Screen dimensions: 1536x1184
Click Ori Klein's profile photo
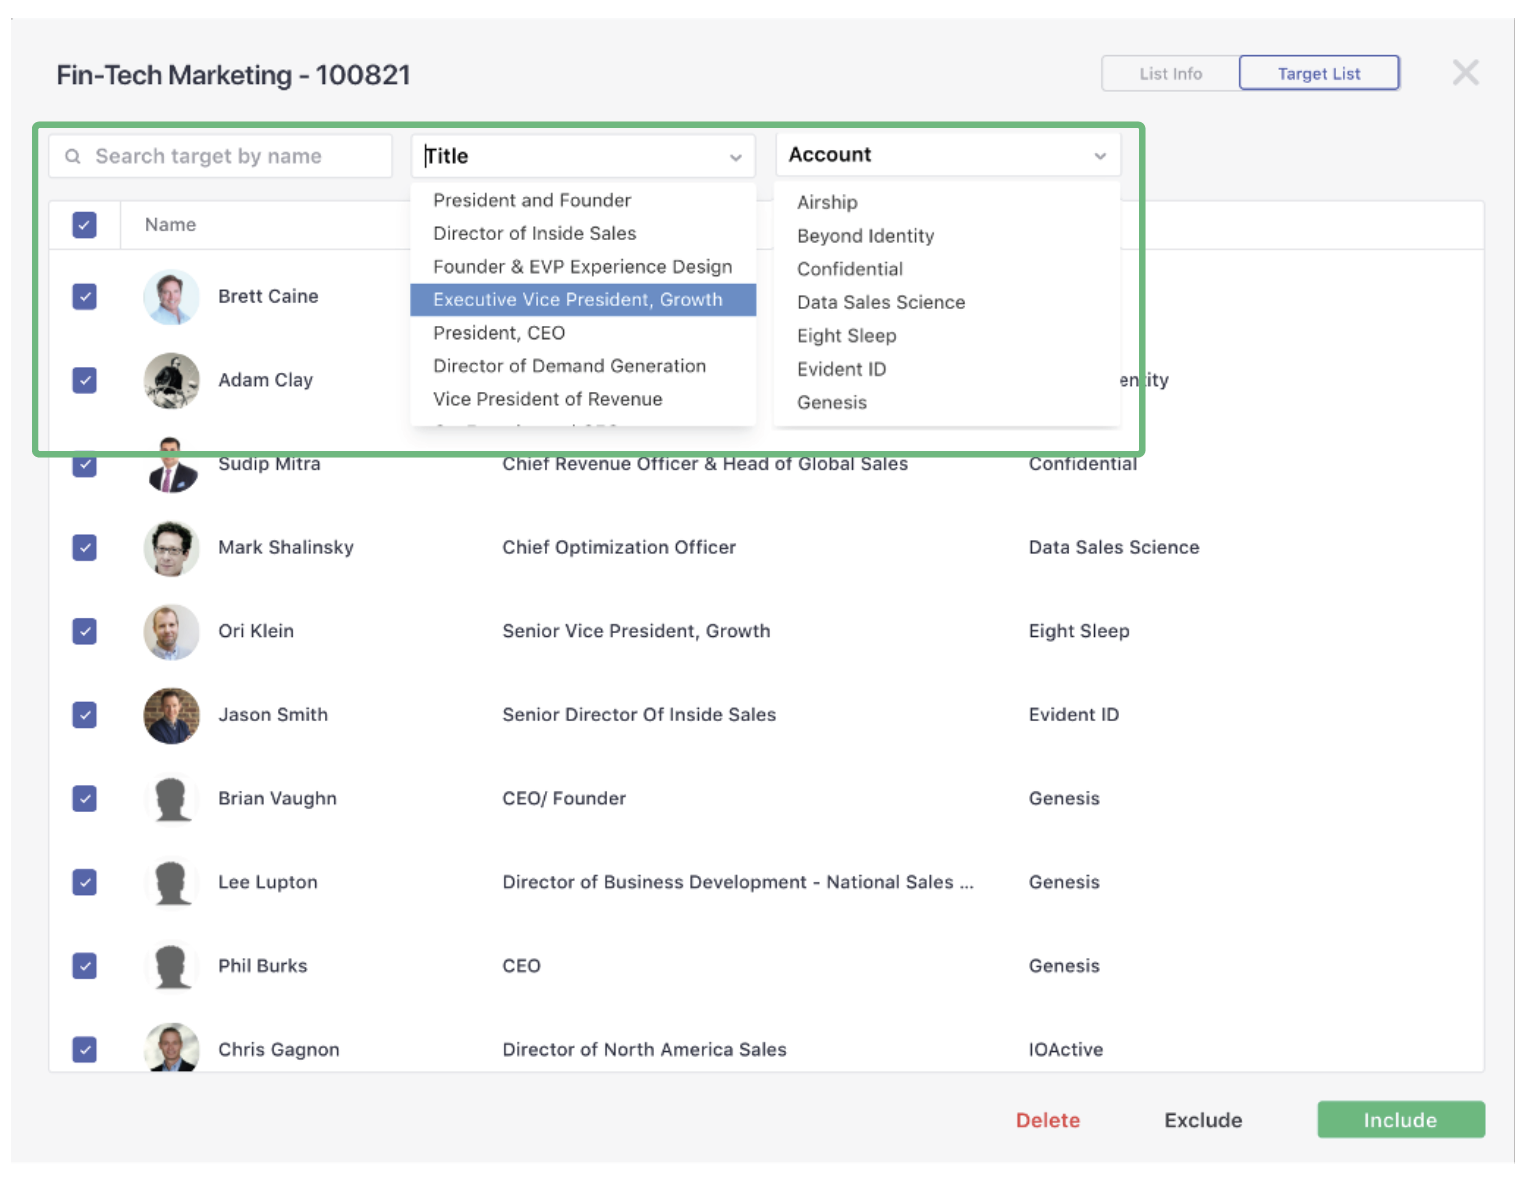tap(171, 631)
